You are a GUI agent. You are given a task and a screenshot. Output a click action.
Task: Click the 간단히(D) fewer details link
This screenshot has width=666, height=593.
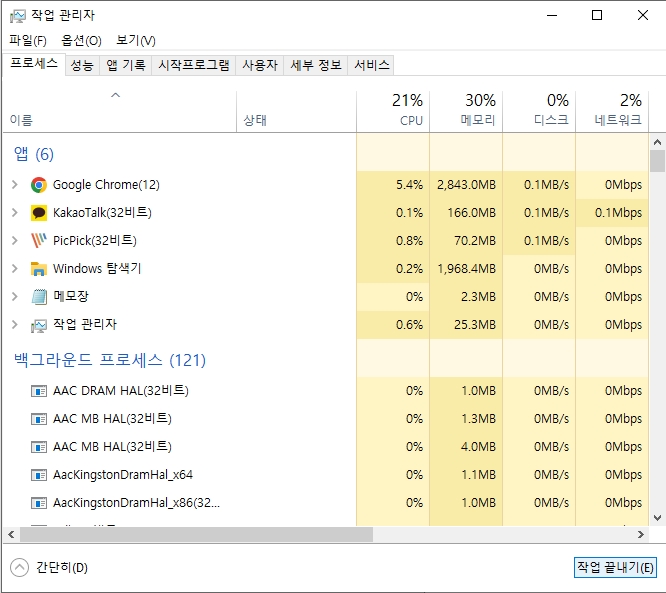[62, 568]
